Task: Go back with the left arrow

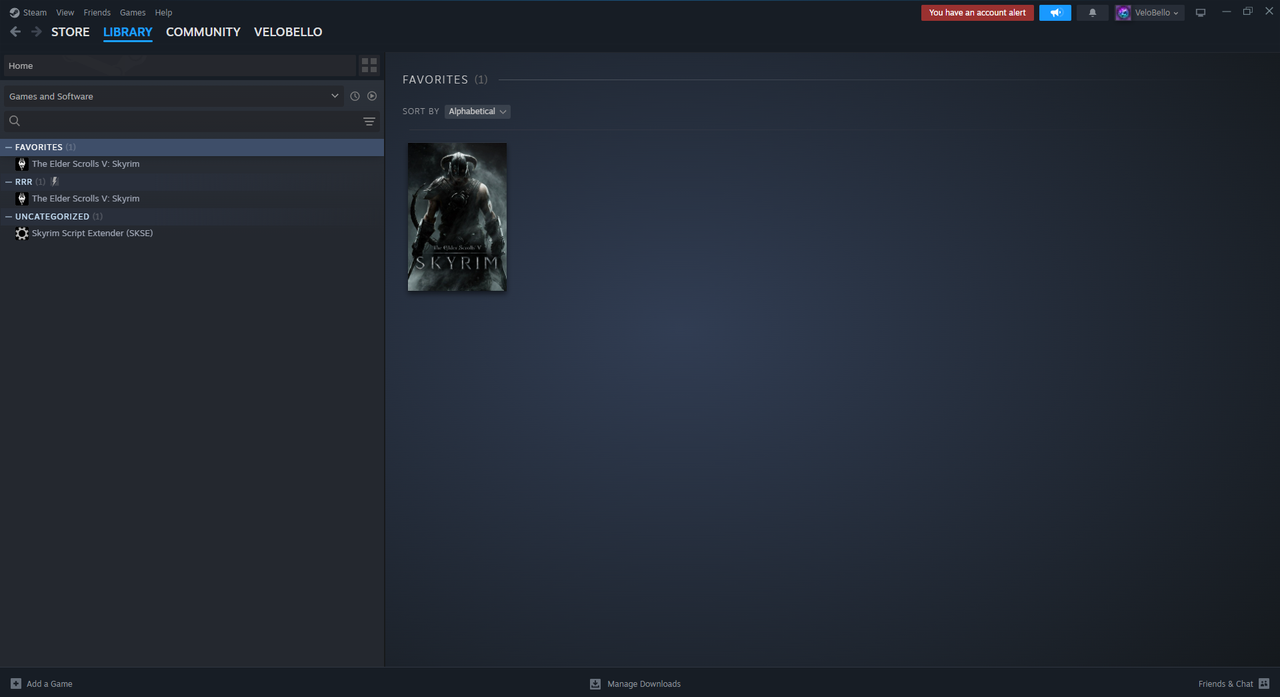Action: click(15, 32)
